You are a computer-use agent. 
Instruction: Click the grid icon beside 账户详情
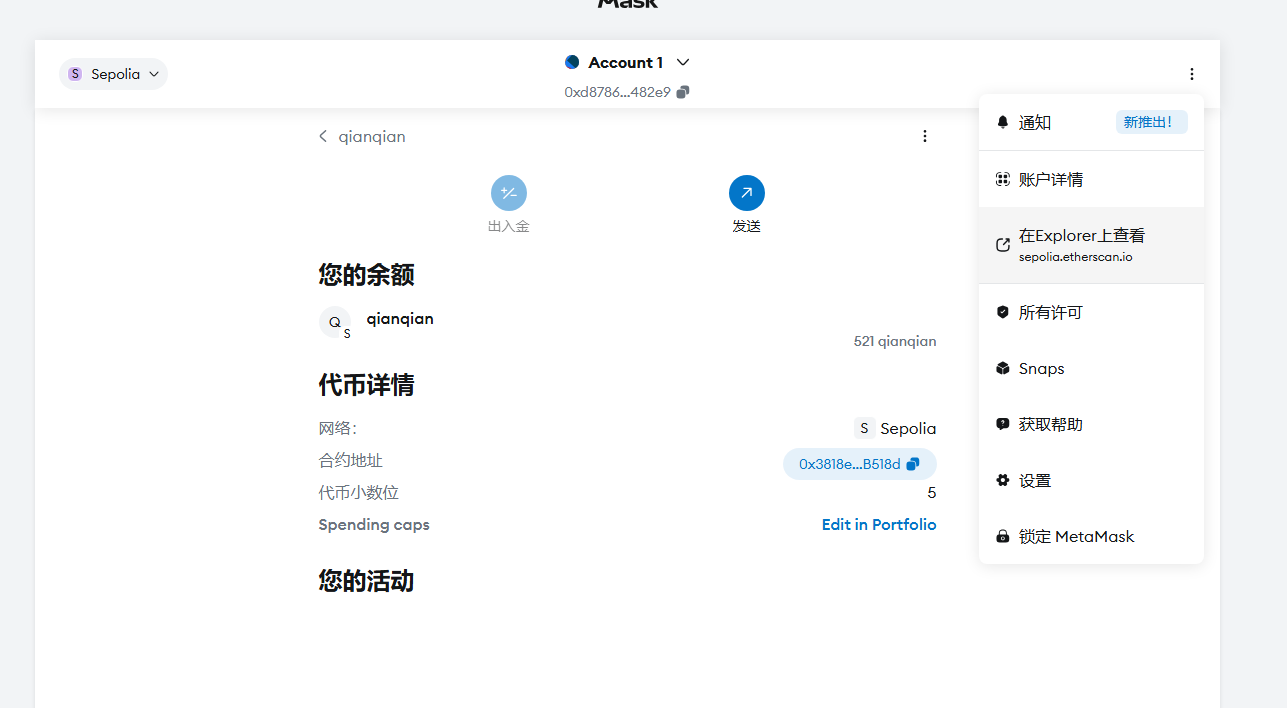point(1003,180)
